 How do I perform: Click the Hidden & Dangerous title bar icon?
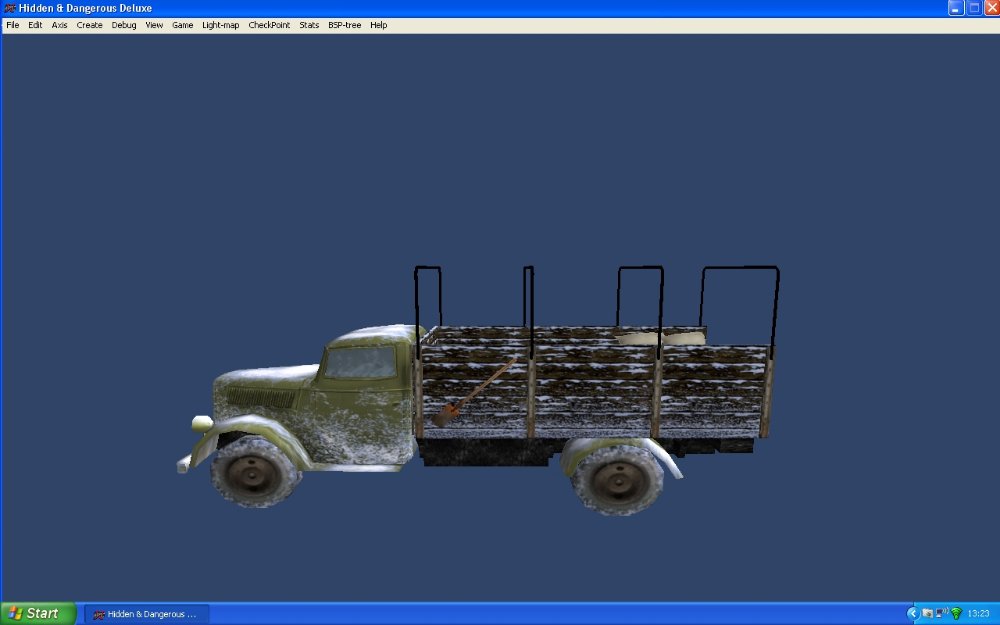click(x=10, y=8)
